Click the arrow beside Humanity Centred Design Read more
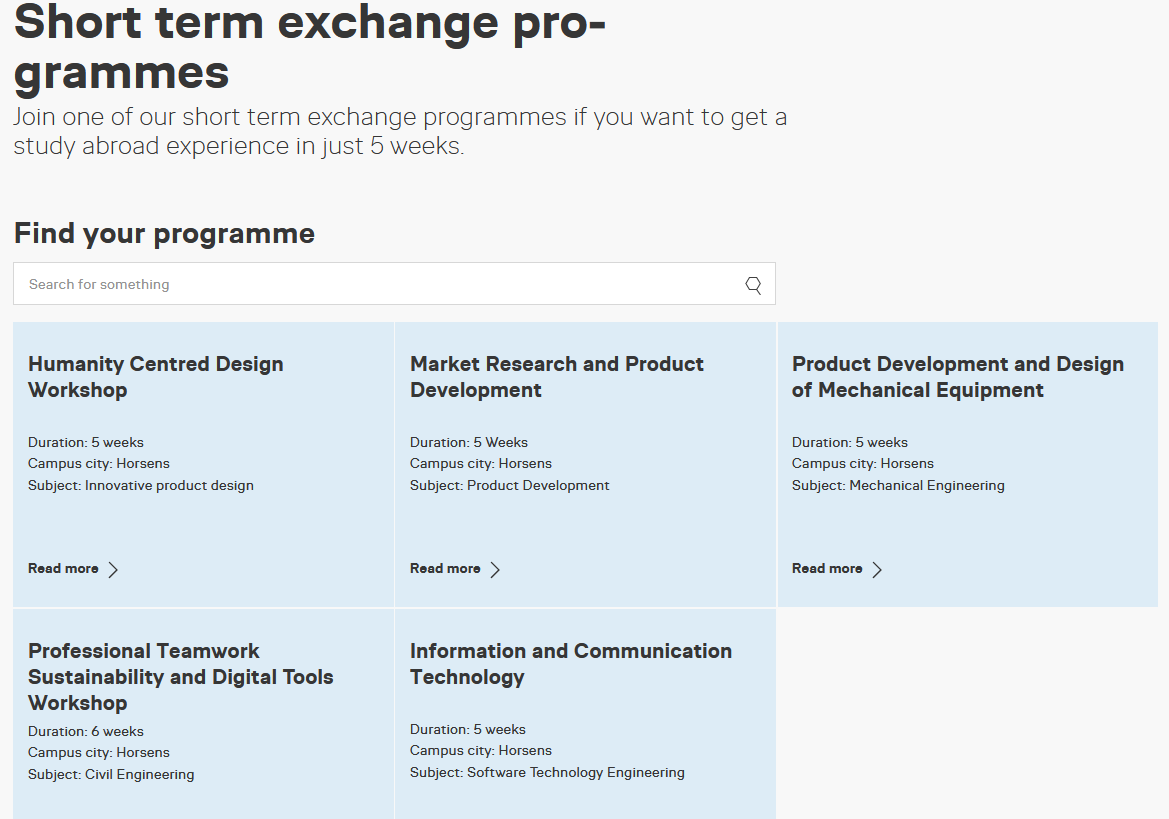The image size is (1169, 819). (113, 570)
